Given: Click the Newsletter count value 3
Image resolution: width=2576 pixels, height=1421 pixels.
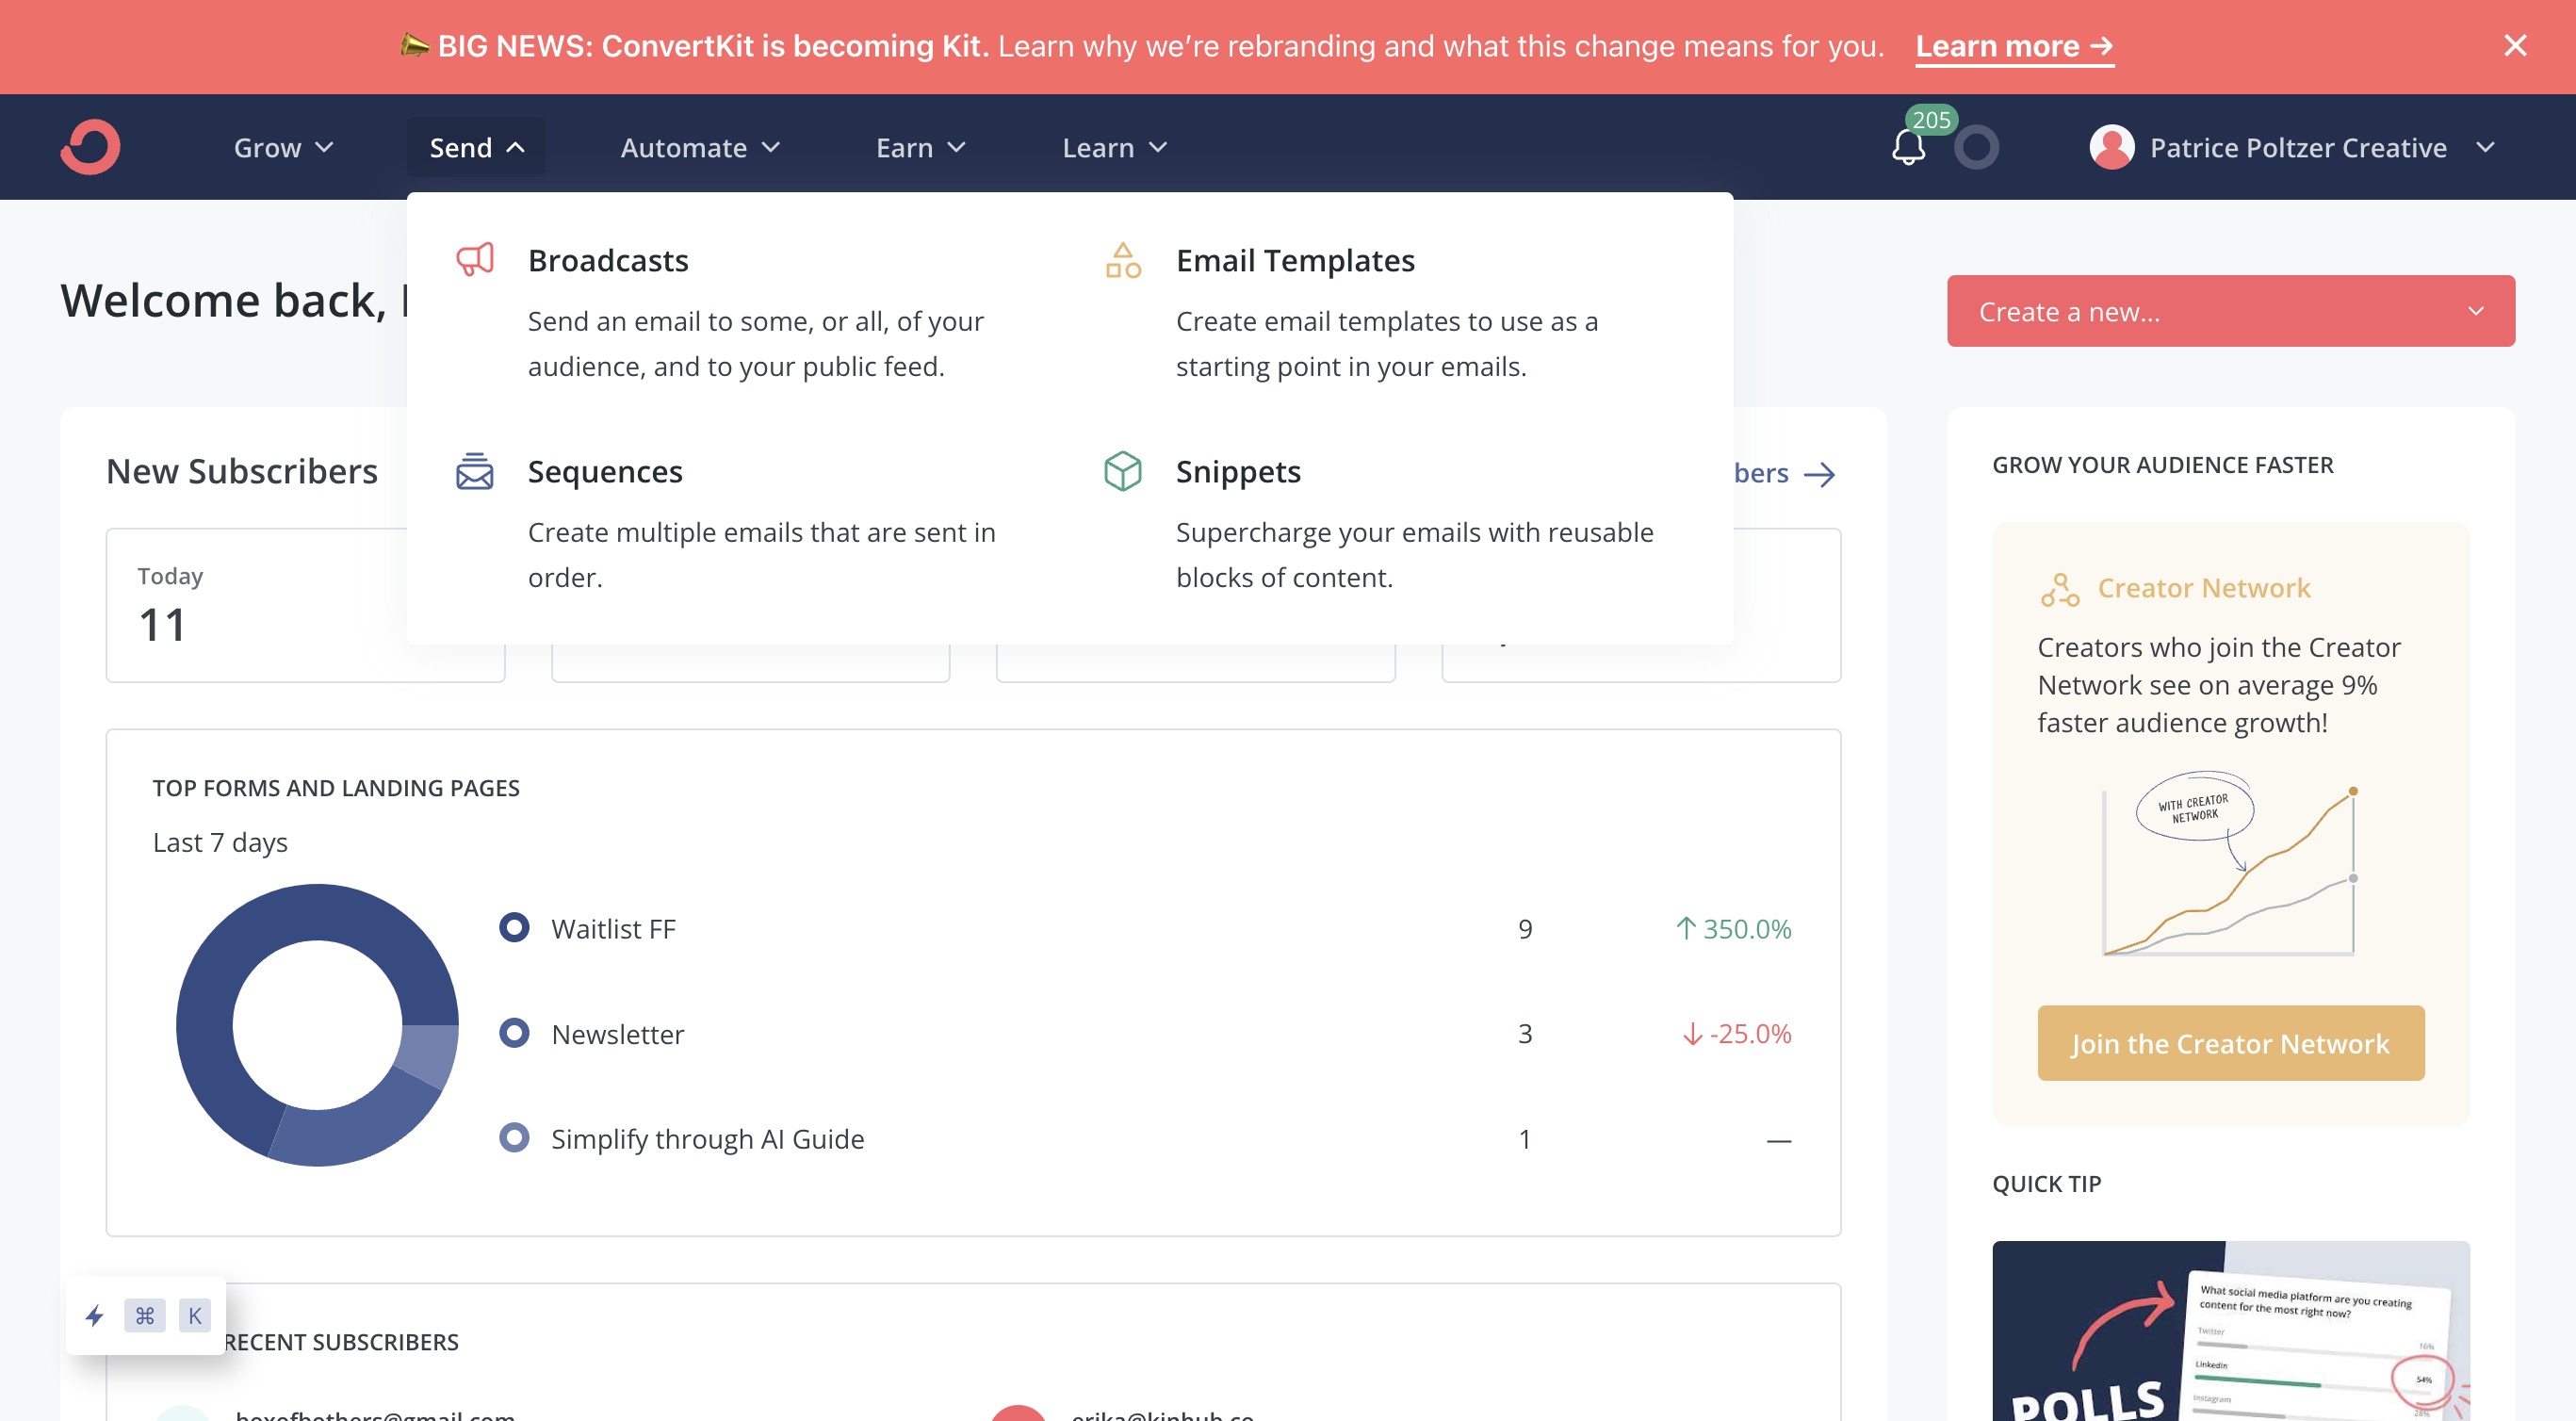Looking at the screenshot, I should tap(1524, 1034).
